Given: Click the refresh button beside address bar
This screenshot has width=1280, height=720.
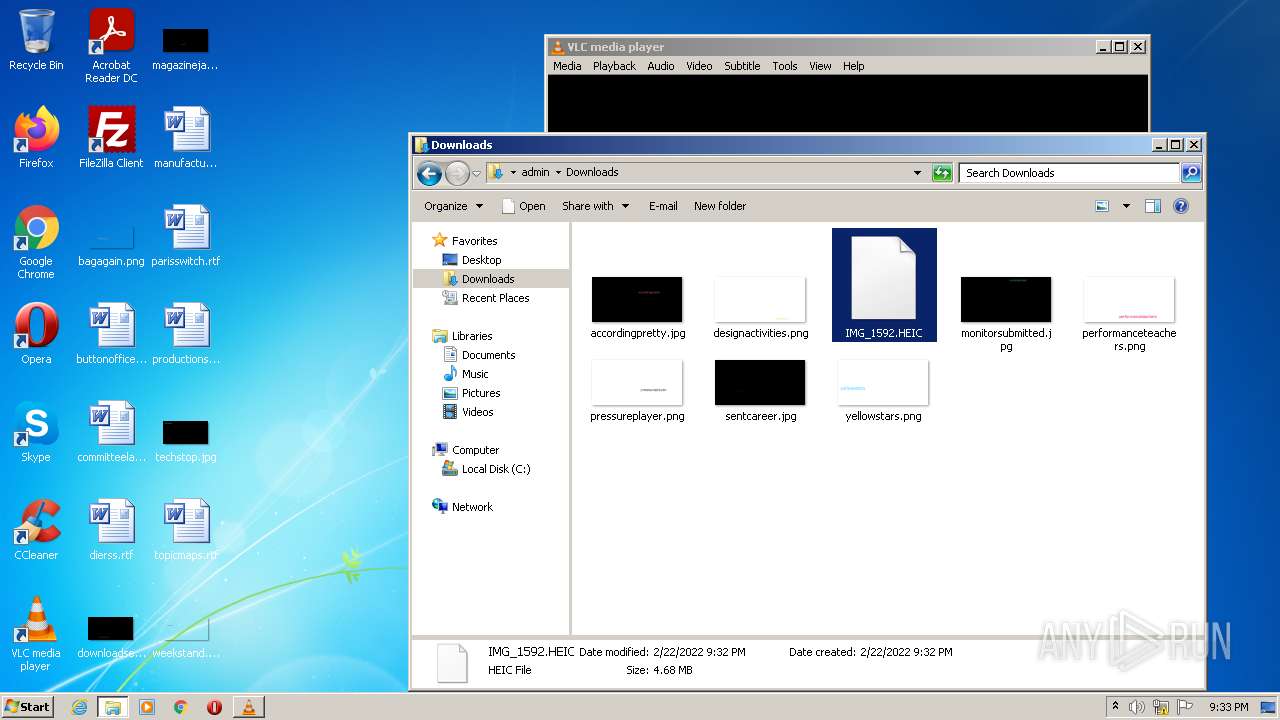Looking at the screenshot, I should [x=942, y=173].
